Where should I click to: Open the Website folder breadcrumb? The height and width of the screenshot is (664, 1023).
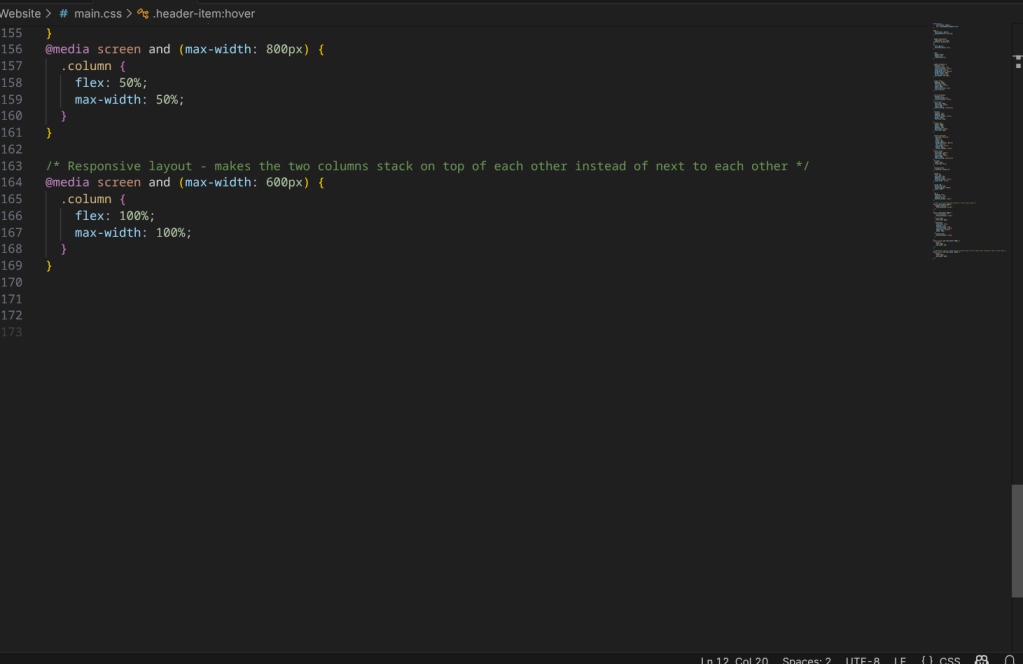coord(20,14)
